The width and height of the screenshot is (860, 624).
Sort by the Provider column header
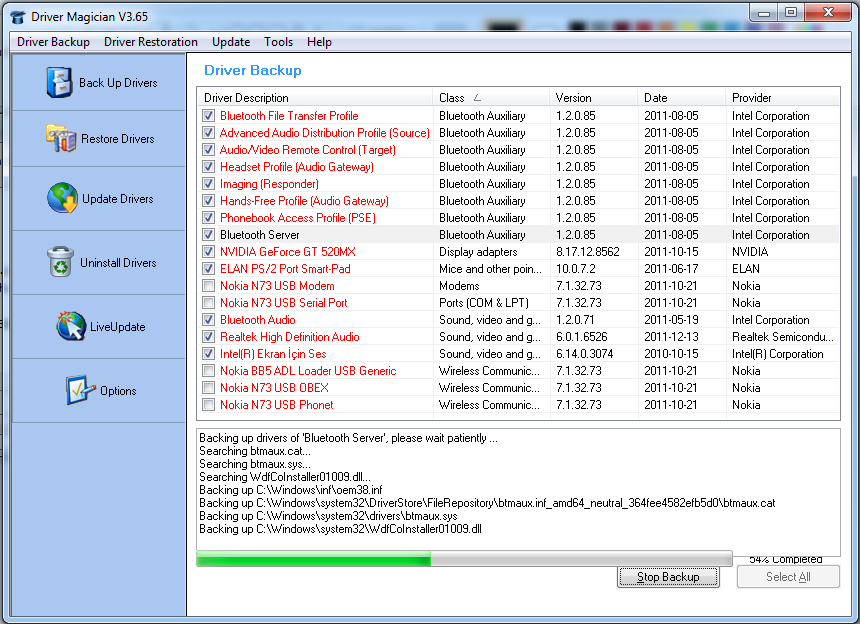tap(783, 98)
